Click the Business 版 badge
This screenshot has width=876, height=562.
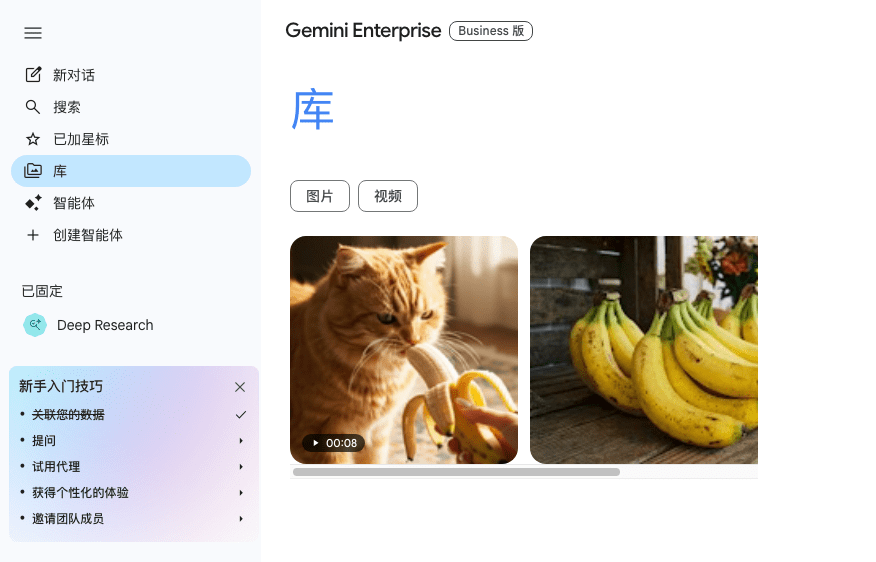tap(491, 31)
